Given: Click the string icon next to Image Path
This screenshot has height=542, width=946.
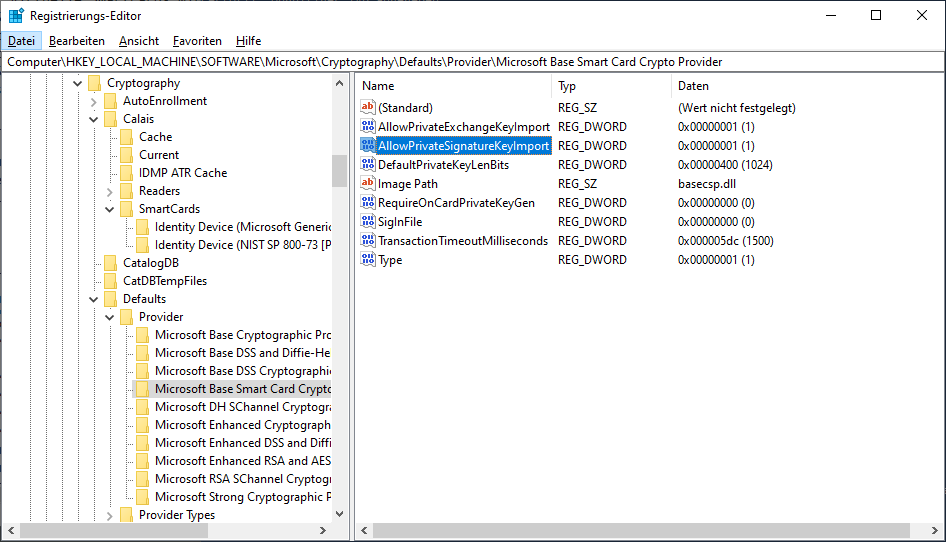Looking at the screenshot, I should click(367, 184).
